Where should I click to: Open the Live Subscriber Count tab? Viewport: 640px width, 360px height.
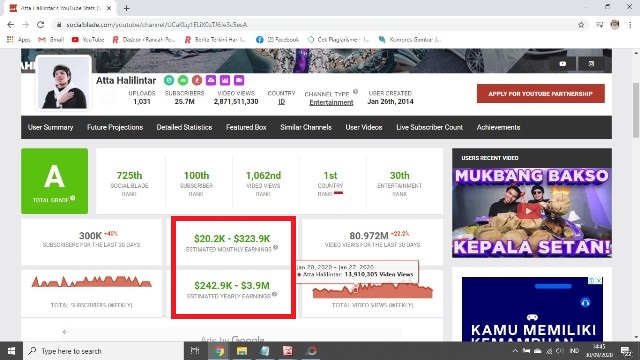pyautogui.click(x=429, y=127)
